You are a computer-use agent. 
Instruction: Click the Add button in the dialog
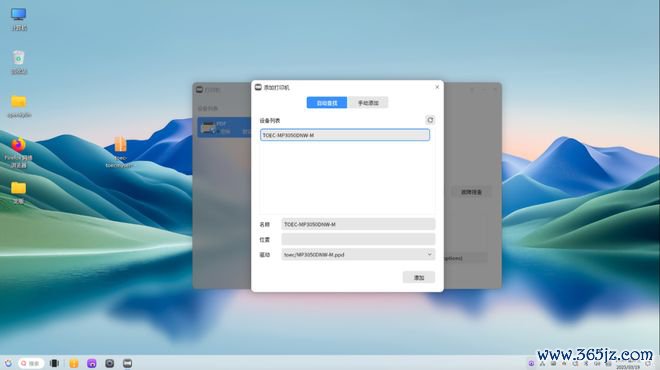[418, 277]
